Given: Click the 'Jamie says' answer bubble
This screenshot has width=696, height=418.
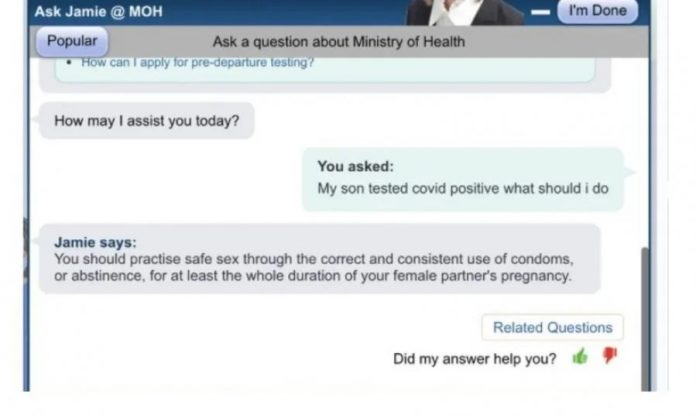Looking at the screenshot, I should click(x=319, y=258).
